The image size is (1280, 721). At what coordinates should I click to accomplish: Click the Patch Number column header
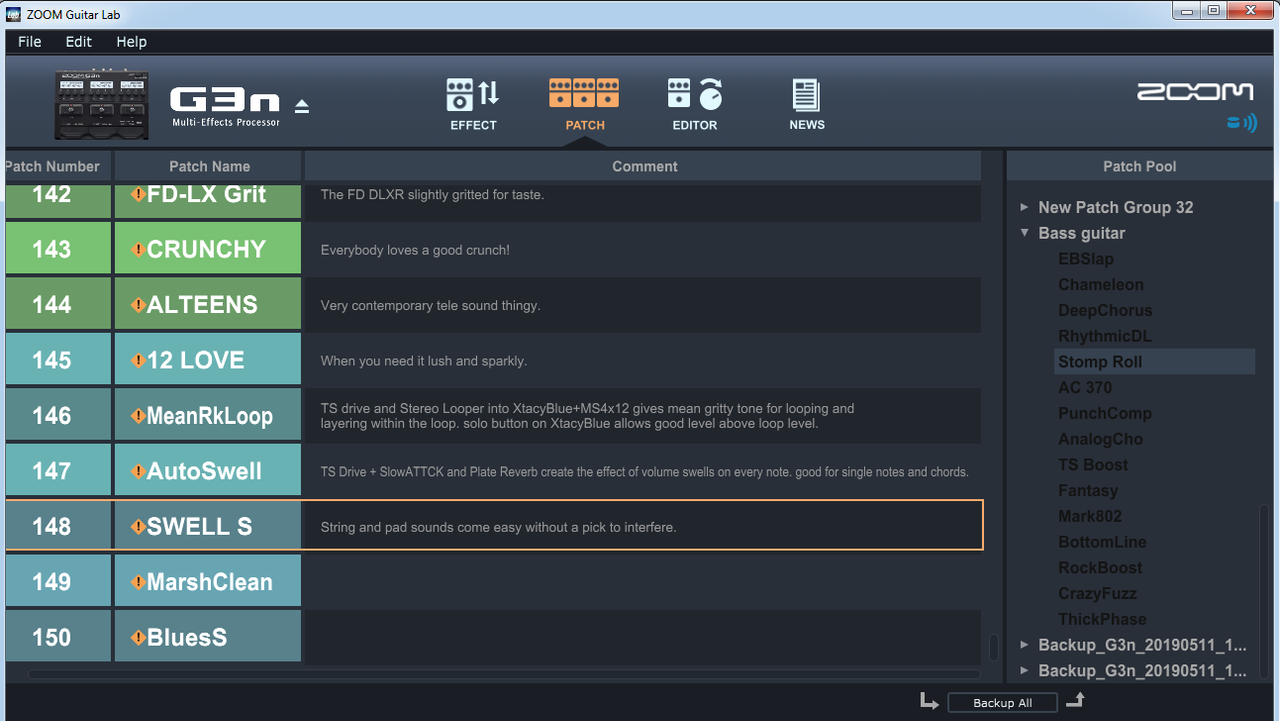pyautogui.click(x=57, y=166)
